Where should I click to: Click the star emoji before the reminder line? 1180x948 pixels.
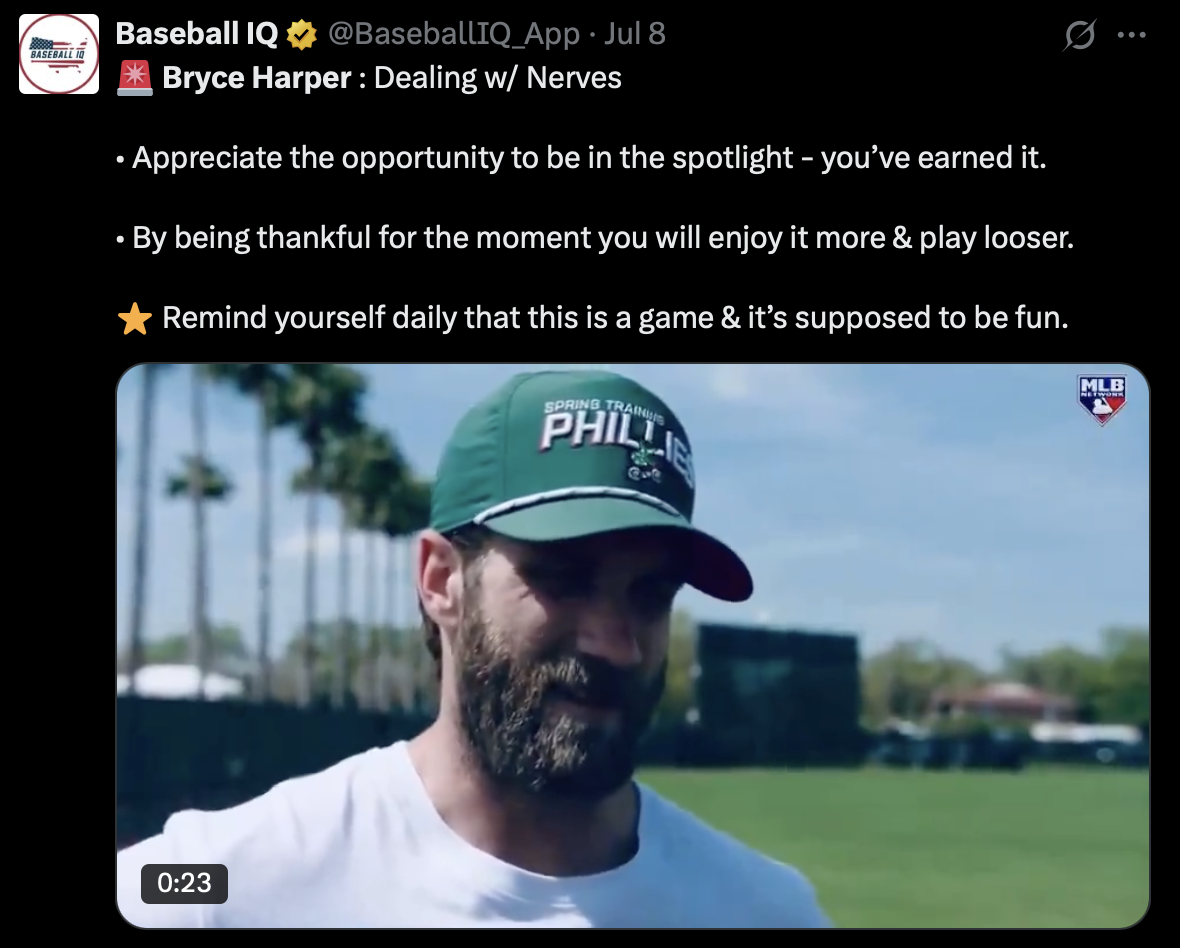click(134, 317)
